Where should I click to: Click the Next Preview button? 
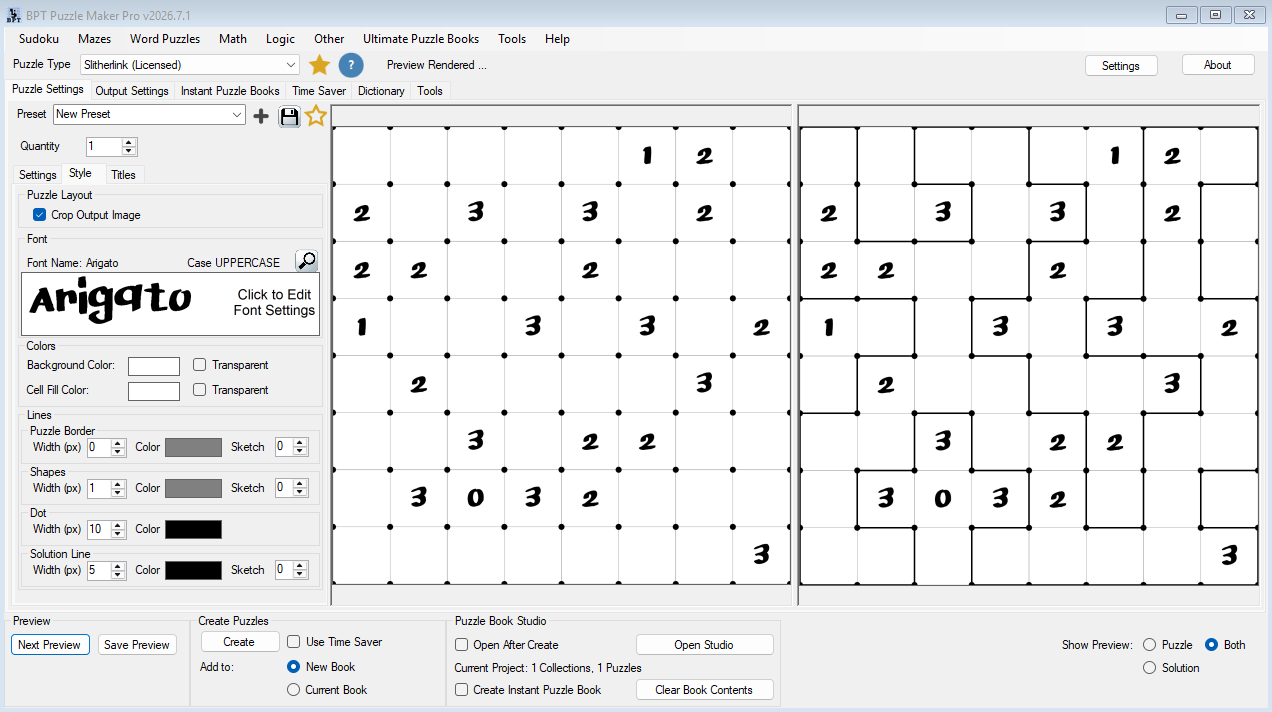[50, 645]
